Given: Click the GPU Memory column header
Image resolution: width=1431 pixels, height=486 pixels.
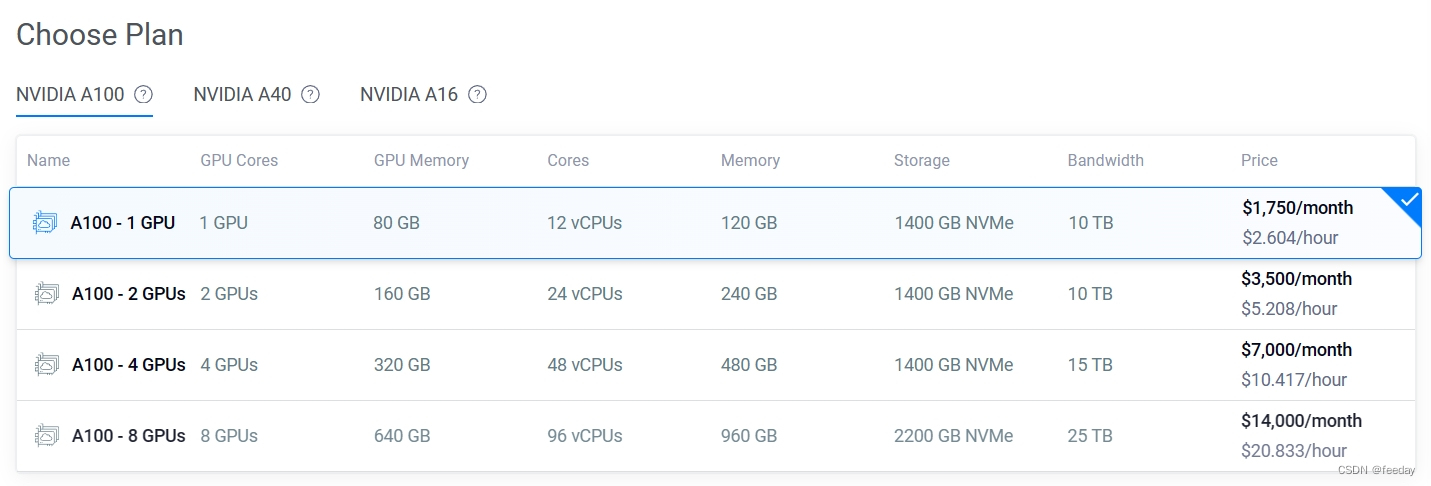Looking at the screenshot, I should [421, 160].
